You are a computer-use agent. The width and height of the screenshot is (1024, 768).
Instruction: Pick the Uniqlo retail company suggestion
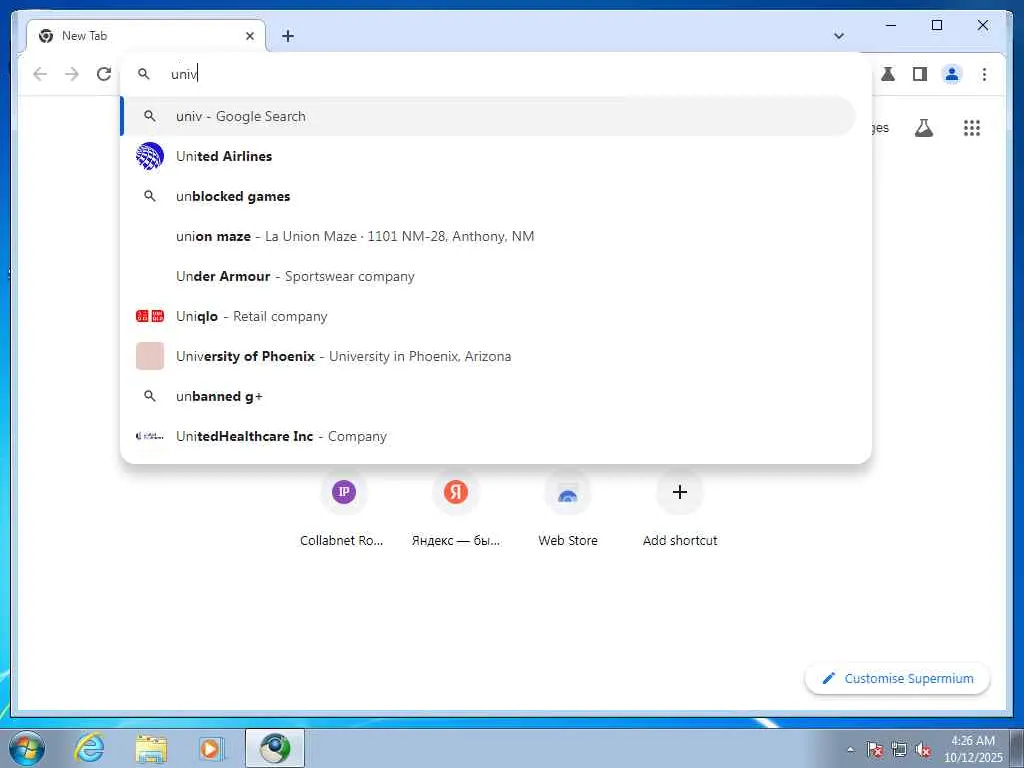(488, 316)
